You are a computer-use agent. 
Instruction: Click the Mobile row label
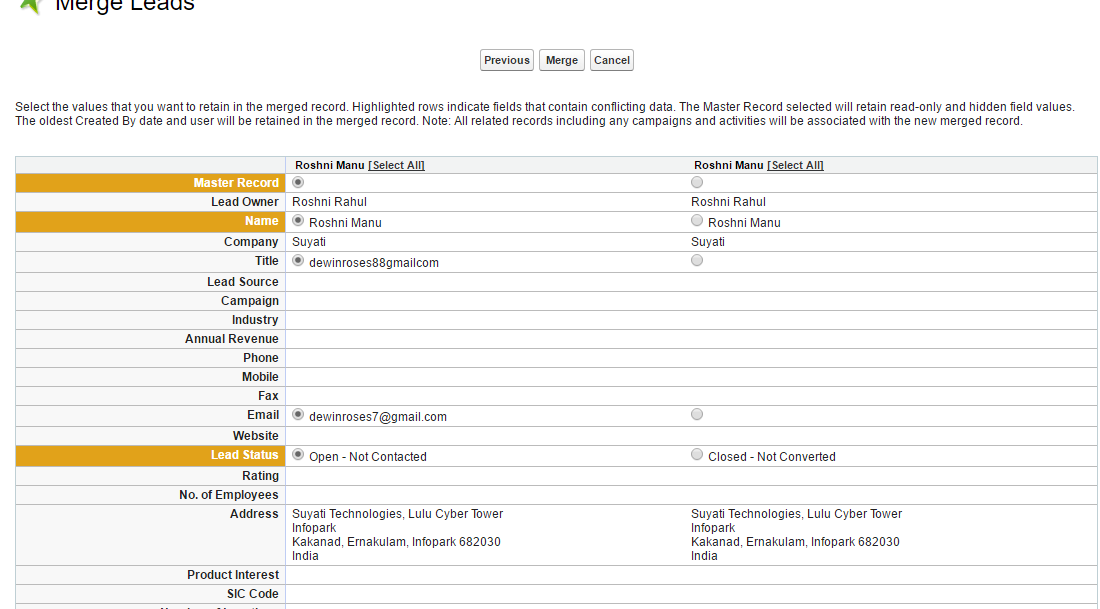pyautogui.click(x=260, y=377)
